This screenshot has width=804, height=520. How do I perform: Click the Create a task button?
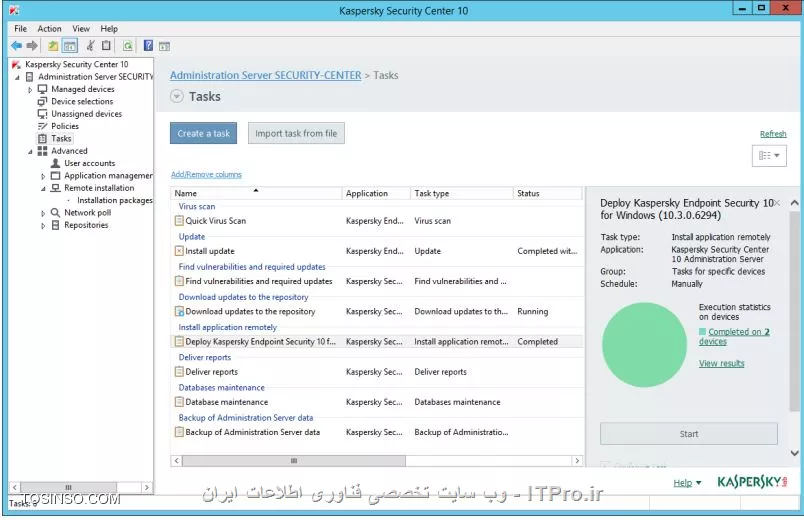(204, 133)
